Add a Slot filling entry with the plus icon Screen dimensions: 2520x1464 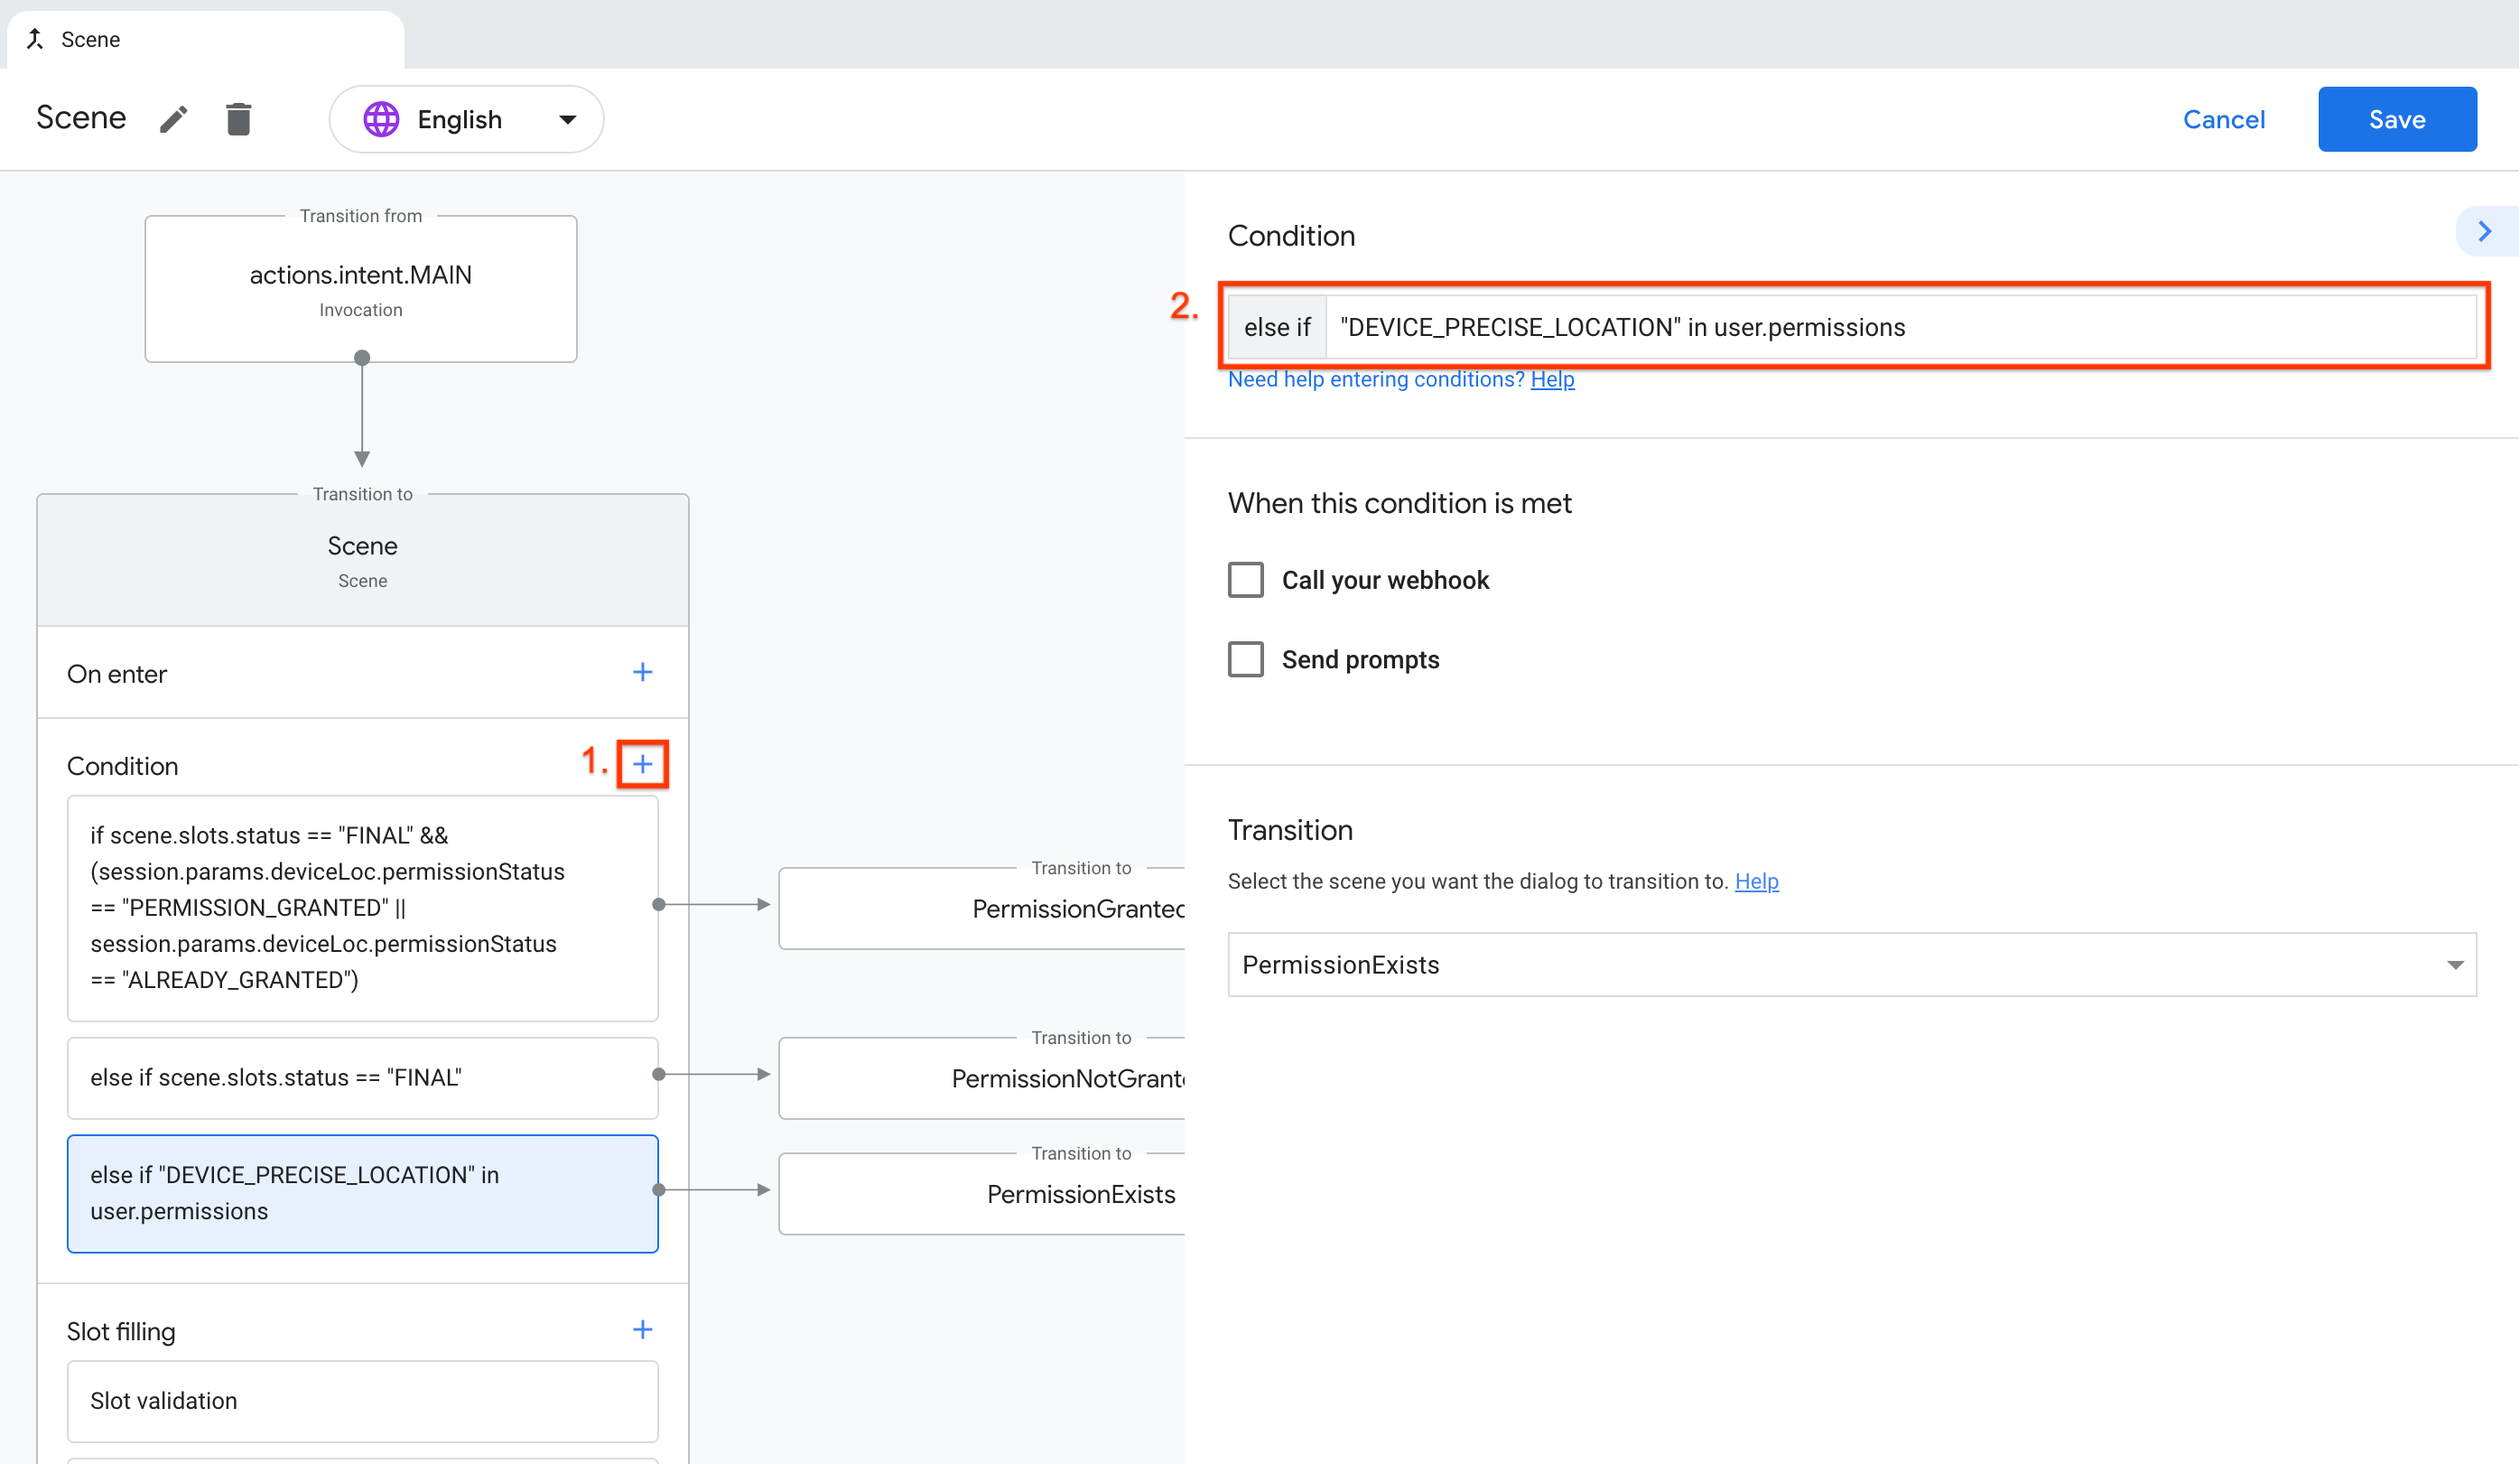coord(643,1329)
